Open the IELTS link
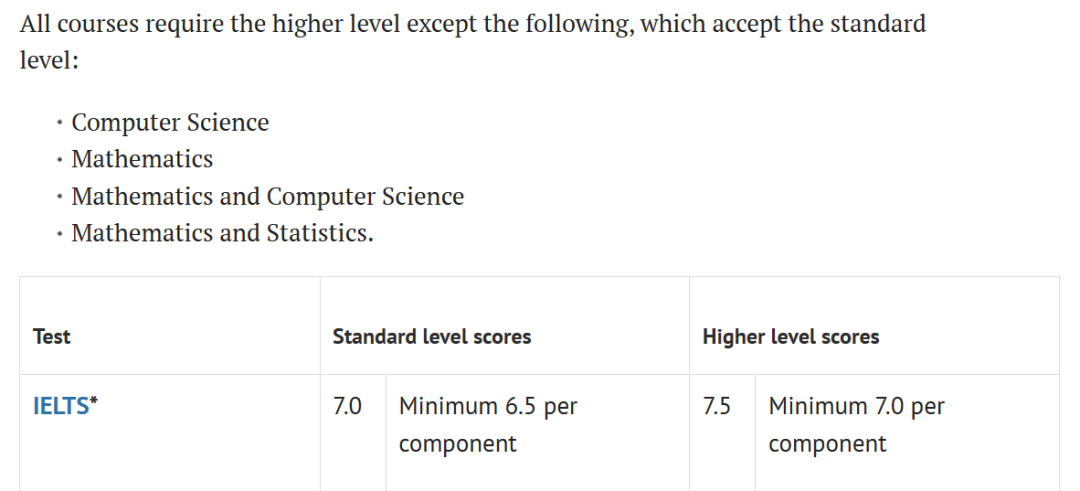Viewport: 1080px width, 491px height. pyautogui.click(x=61, y=406)
